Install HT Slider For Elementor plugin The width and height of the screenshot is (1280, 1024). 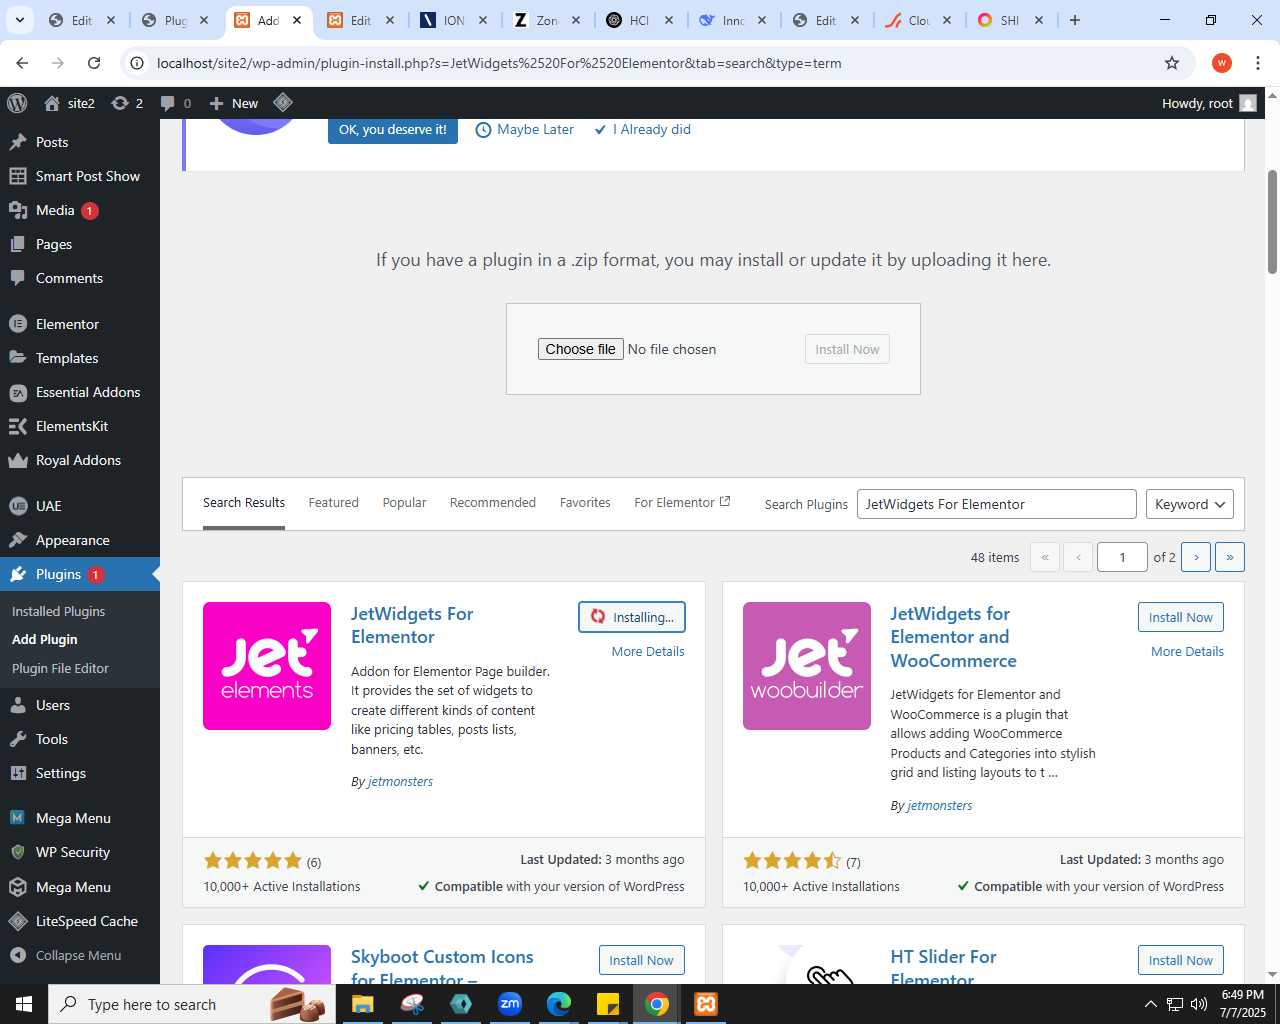[x=1180, y=960]
